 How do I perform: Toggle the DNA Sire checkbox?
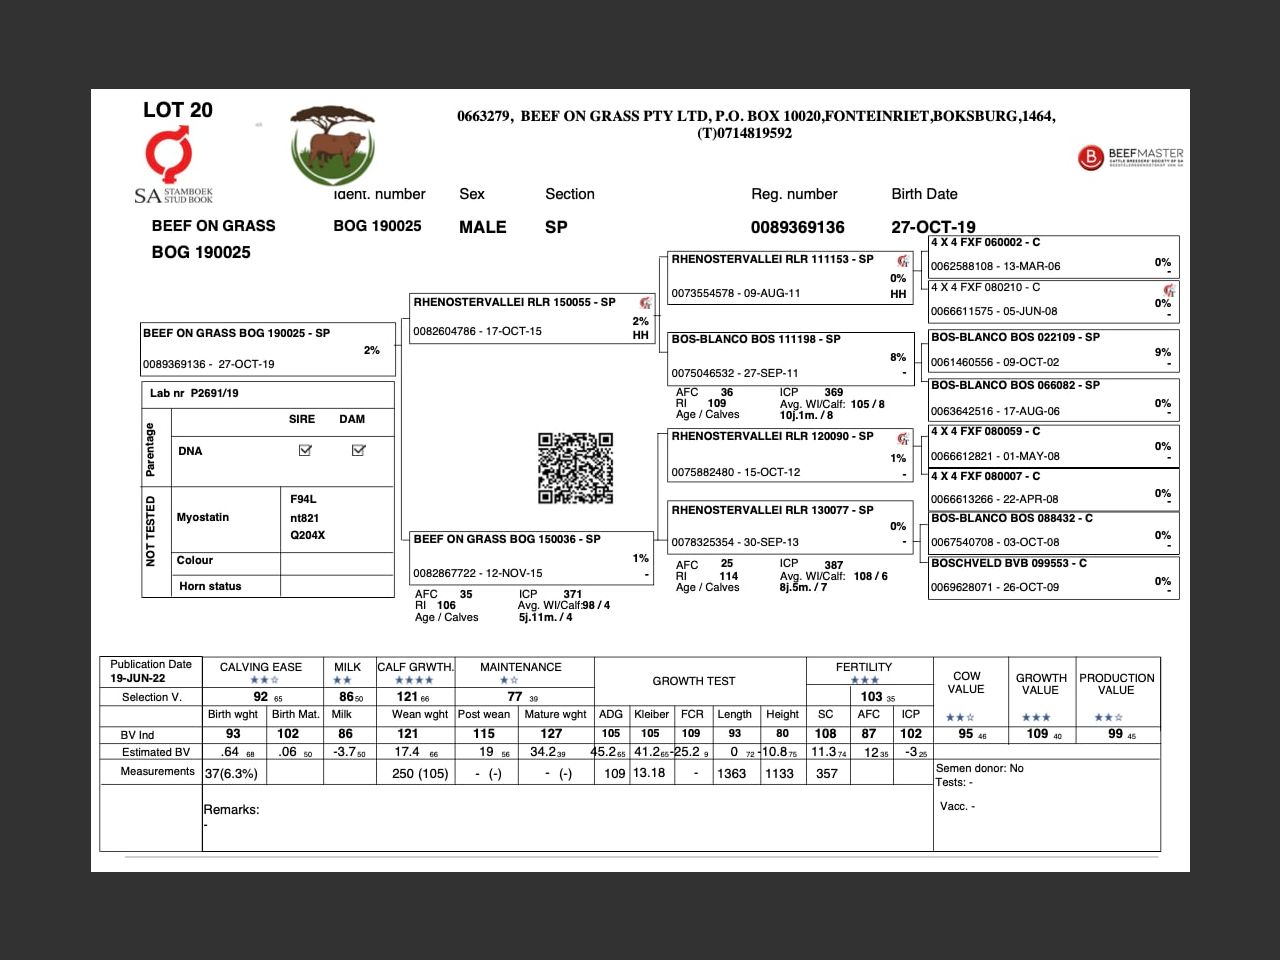(305, 451)
